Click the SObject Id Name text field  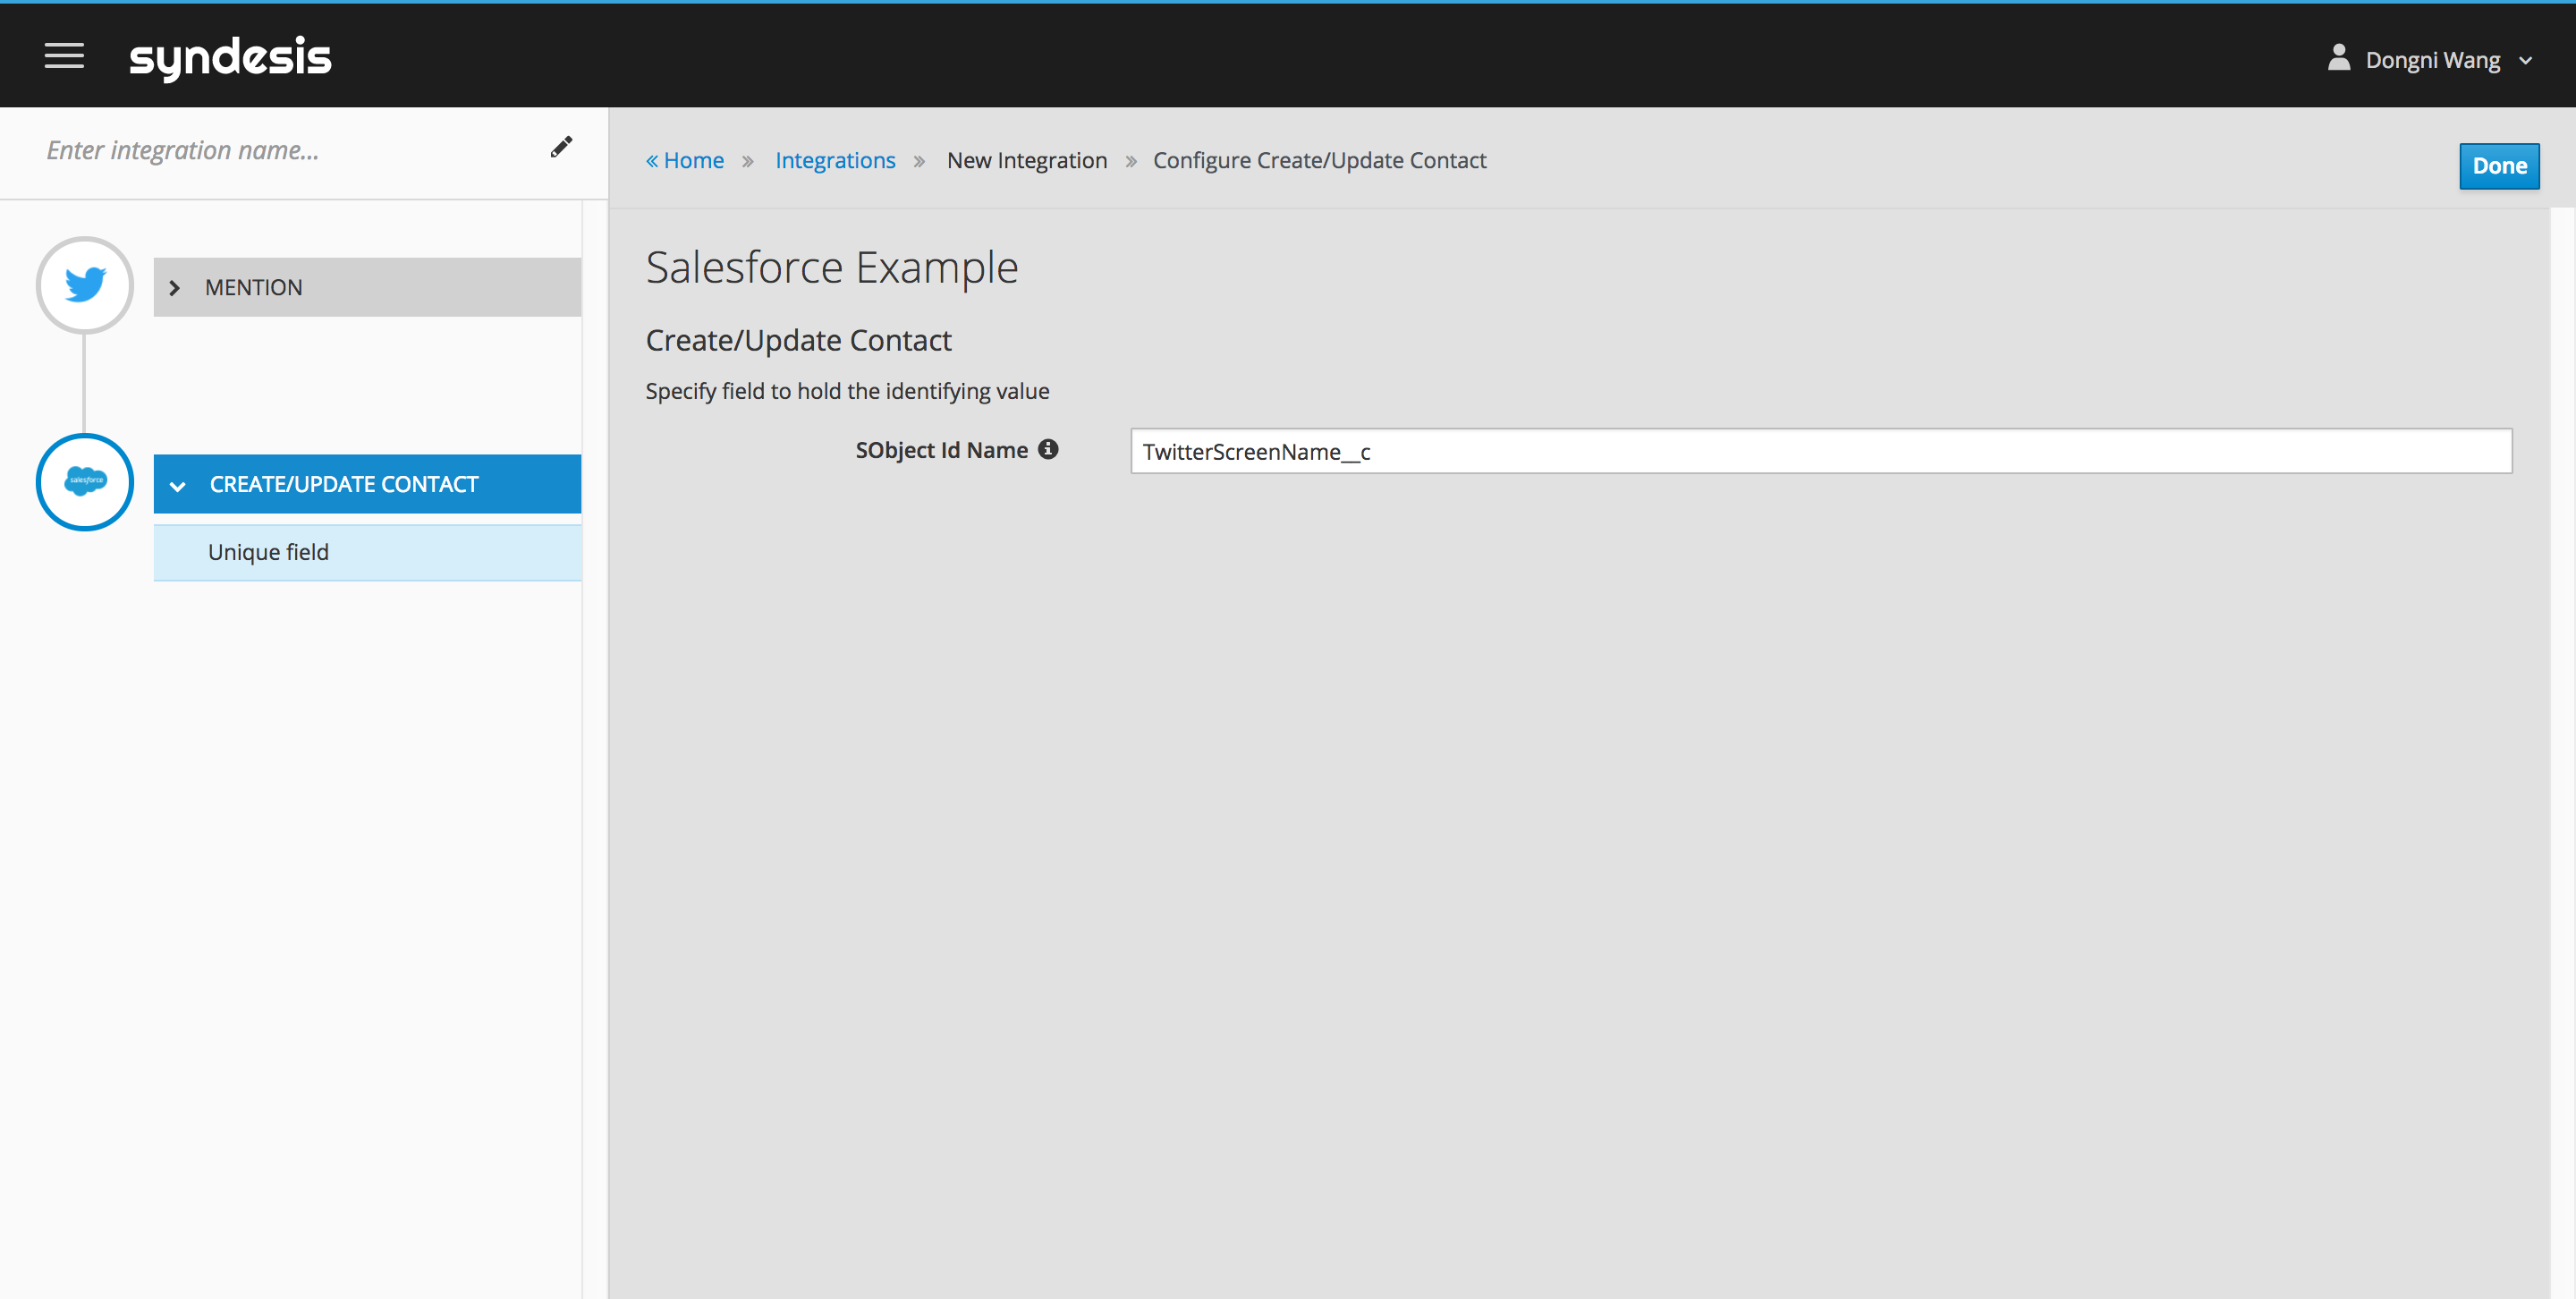(1820, 451)
